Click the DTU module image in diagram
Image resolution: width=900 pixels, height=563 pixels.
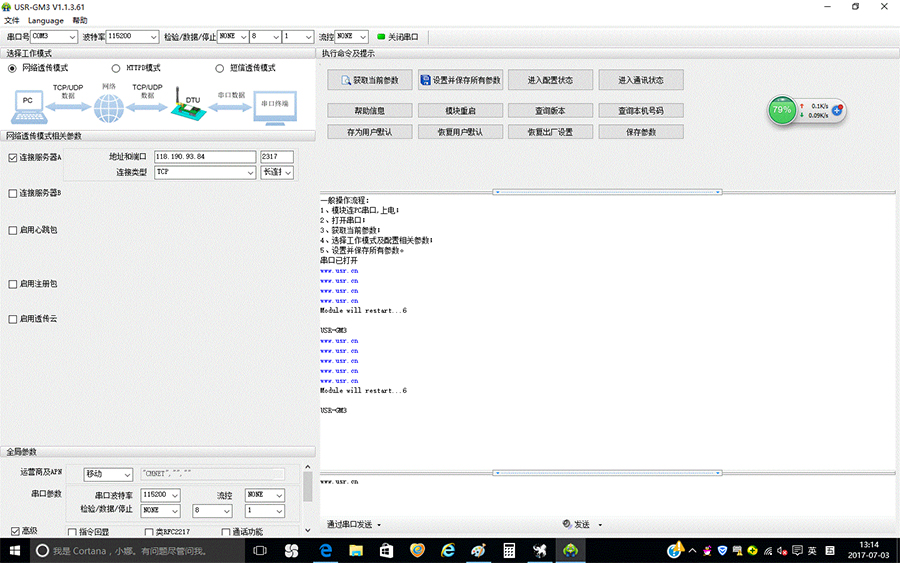pyautogui.click(x=186, y=105)
